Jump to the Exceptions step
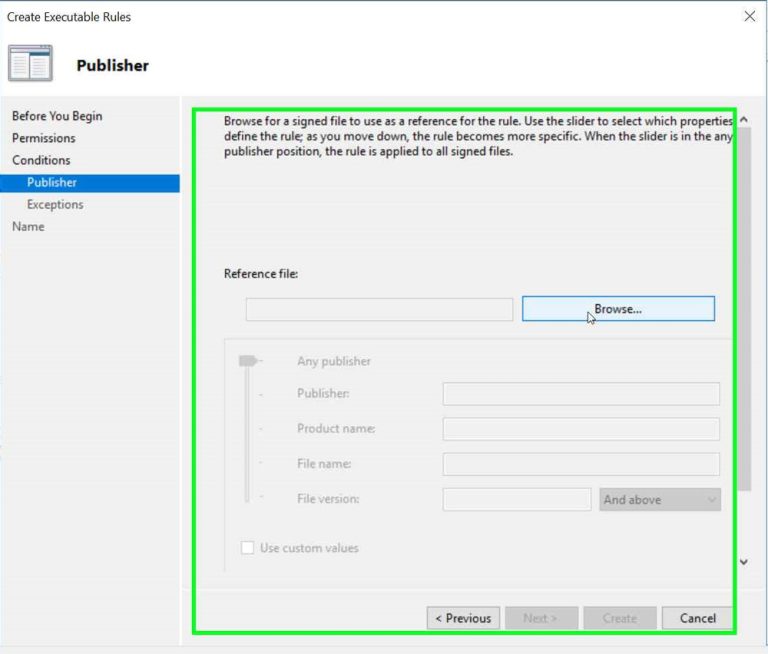Screen dimensions: 768x654 coord(55,204)
